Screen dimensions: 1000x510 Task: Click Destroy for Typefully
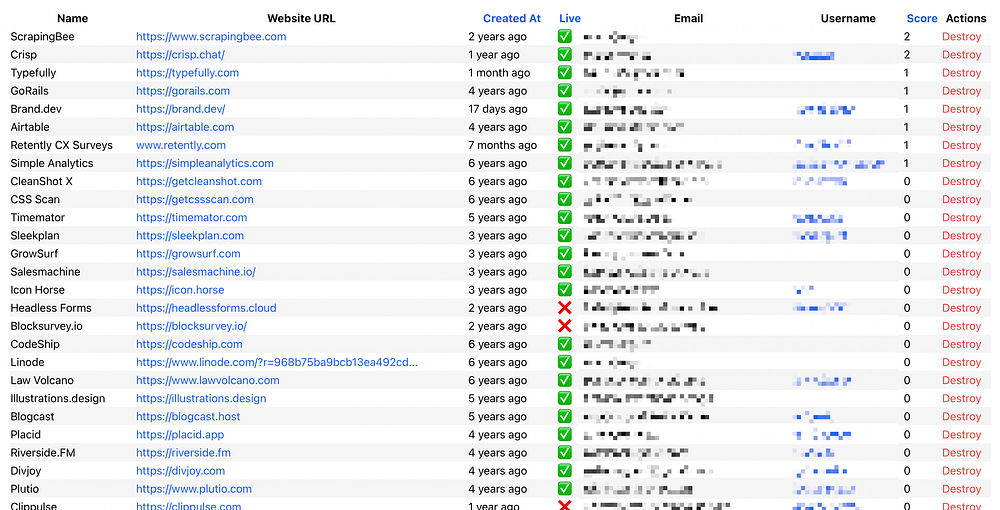pos(961,73)
